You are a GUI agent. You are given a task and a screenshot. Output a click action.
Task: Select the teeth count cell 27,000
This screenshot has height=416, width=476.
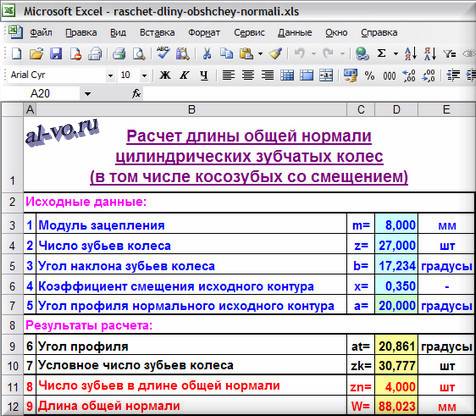[396, 245]
